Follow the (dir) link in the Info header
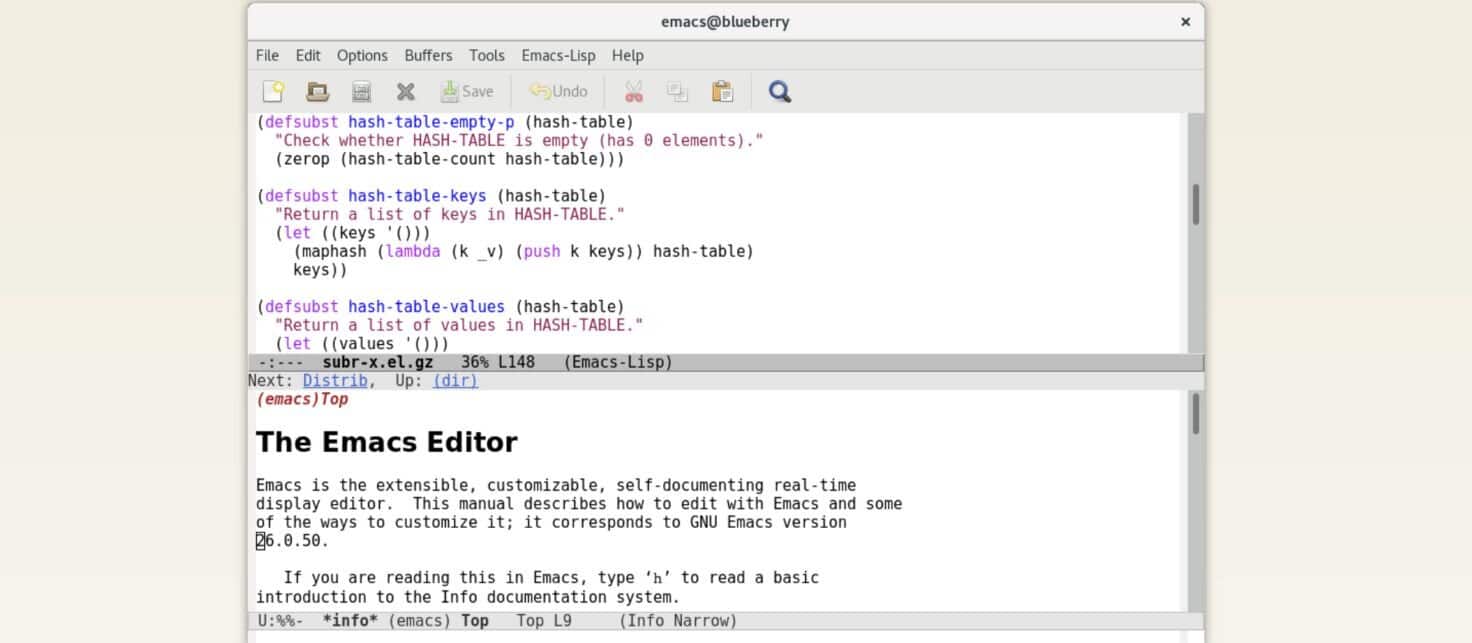1472x643 pixels. click(x=454, y=380)
